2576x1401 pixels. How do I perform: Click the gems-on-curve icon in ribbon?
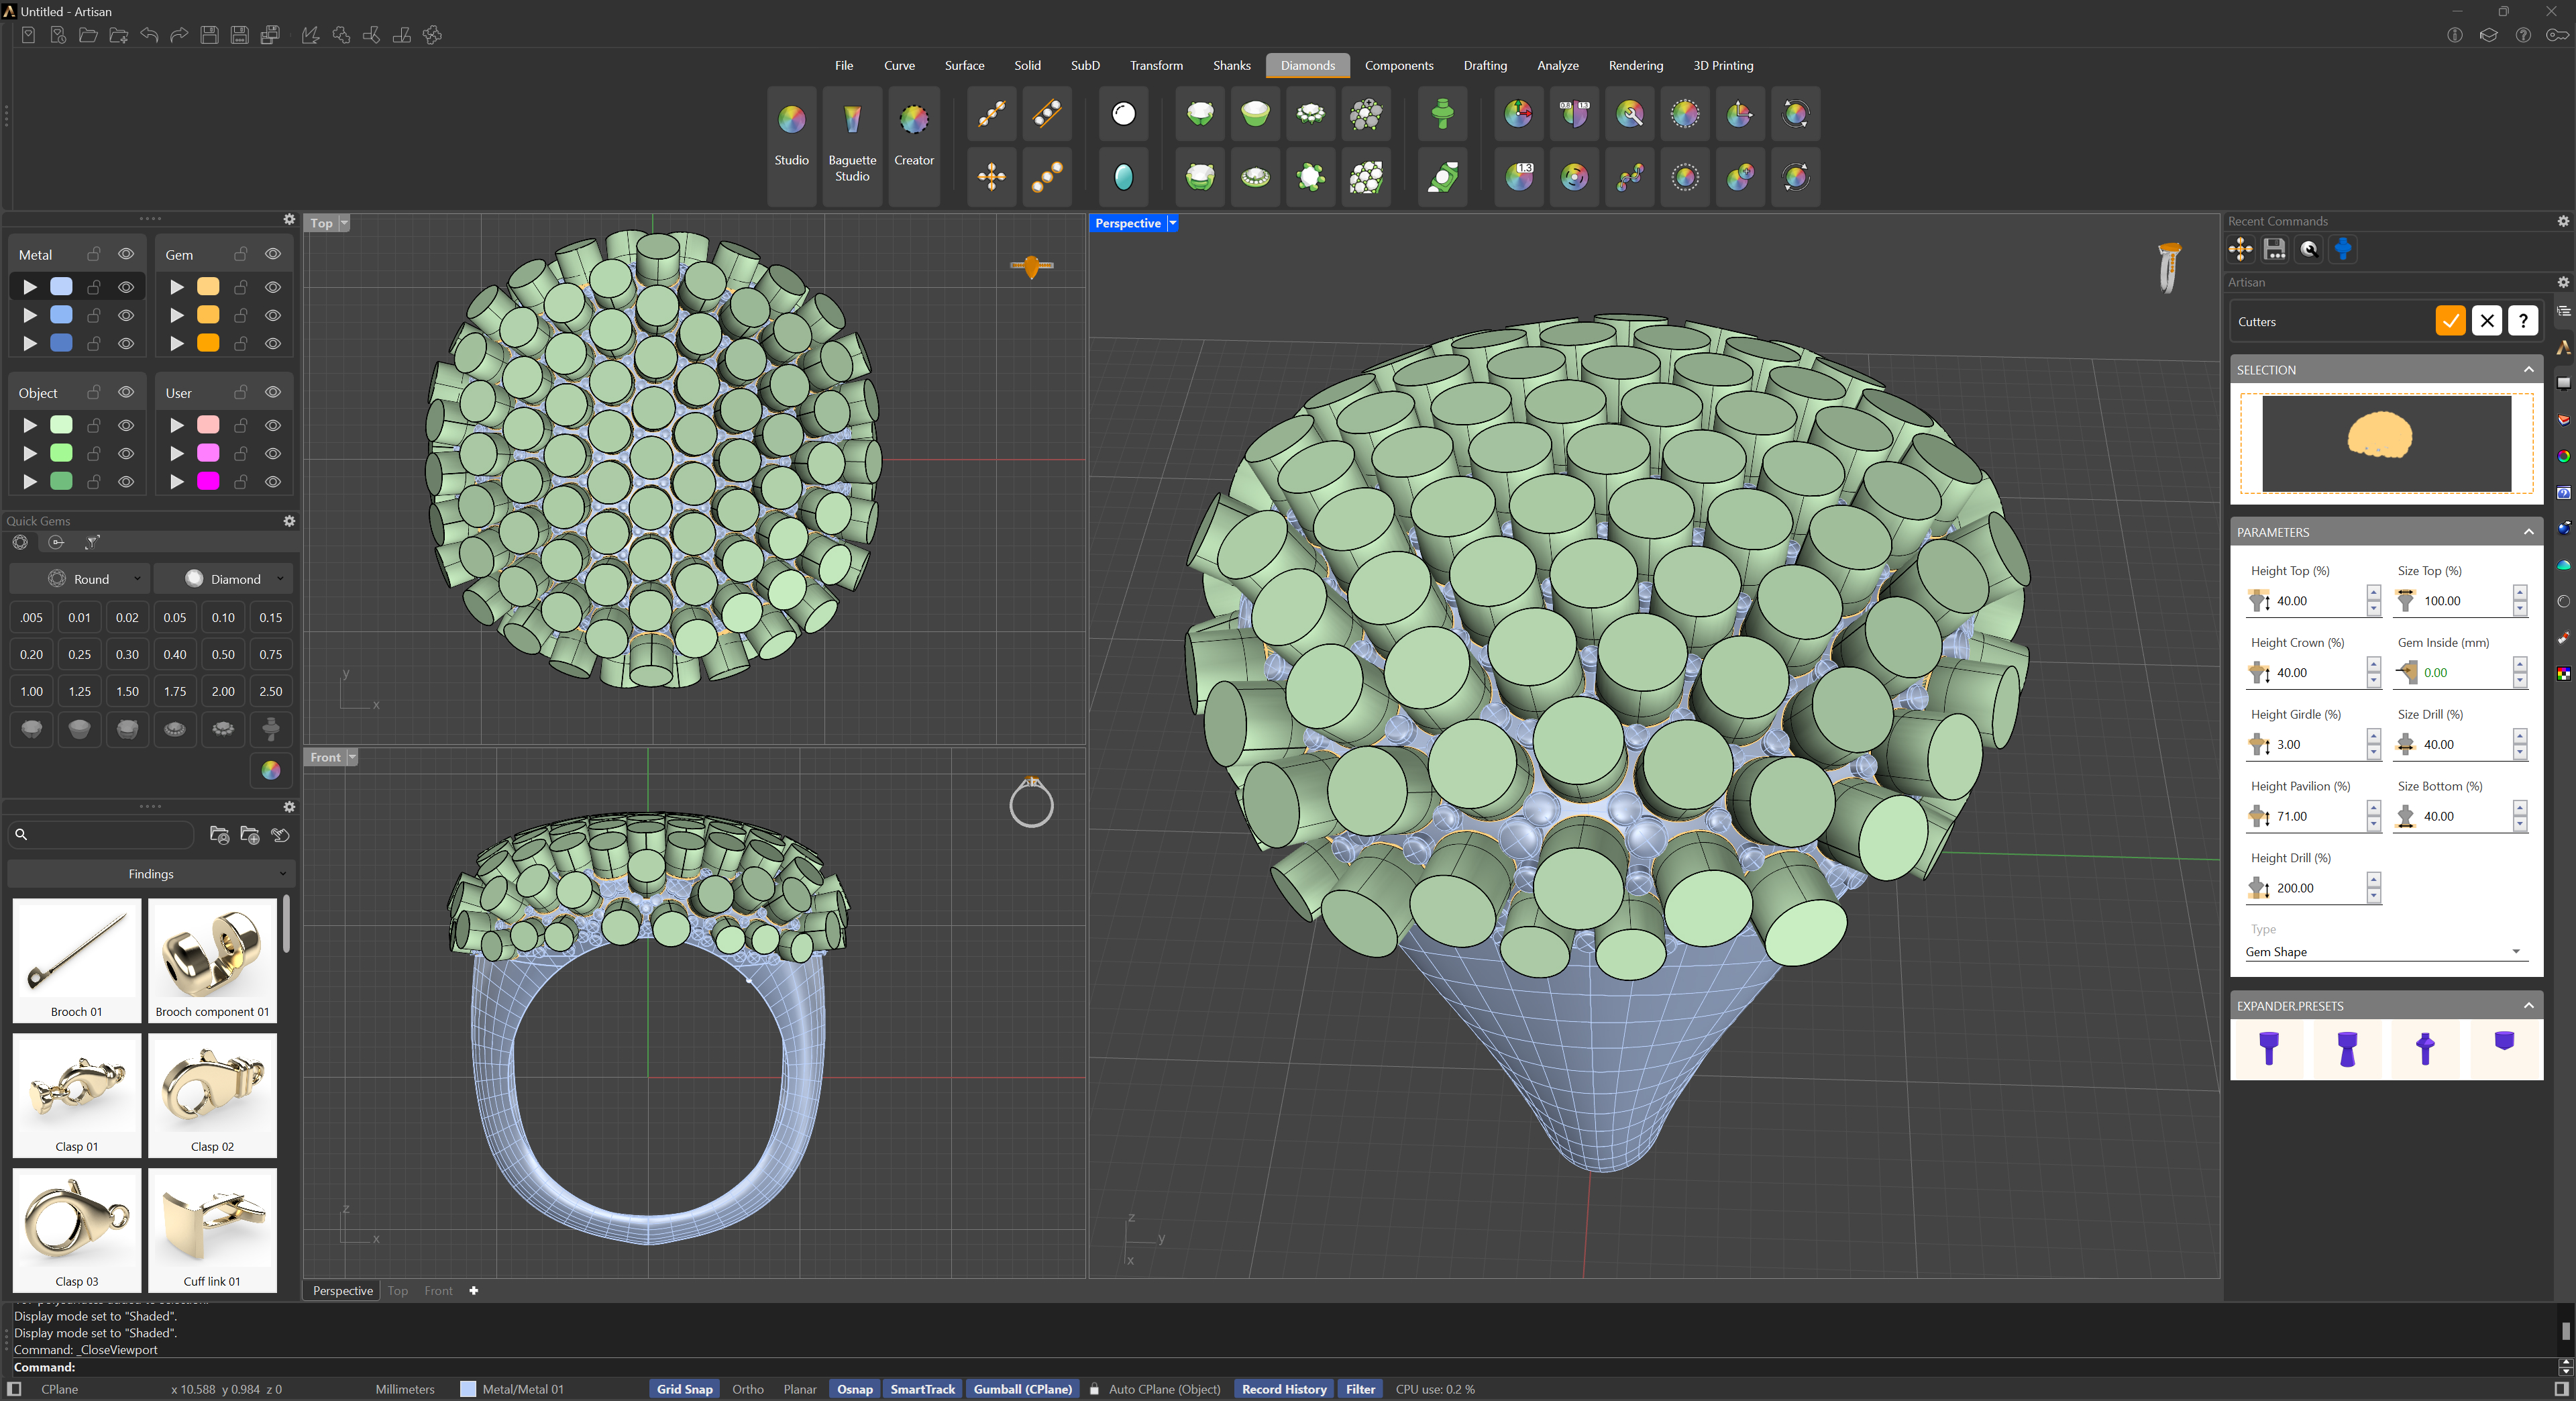[x=992, y=114]
